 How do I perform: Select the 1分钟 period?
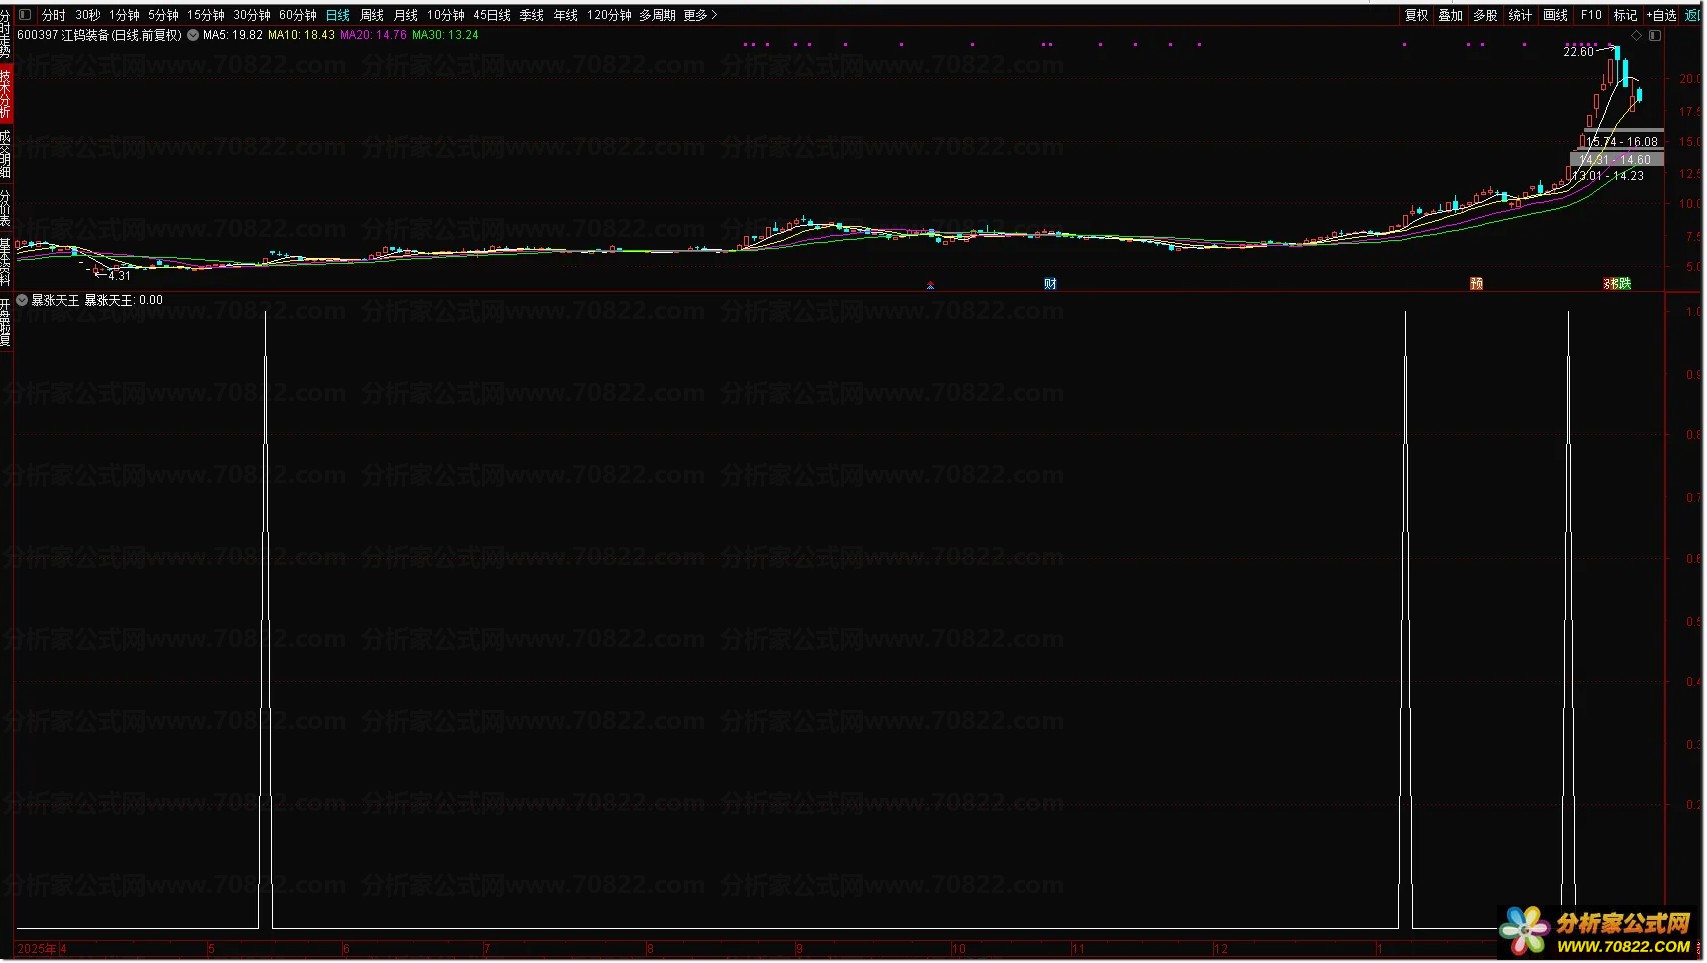(x=124, y=15)
